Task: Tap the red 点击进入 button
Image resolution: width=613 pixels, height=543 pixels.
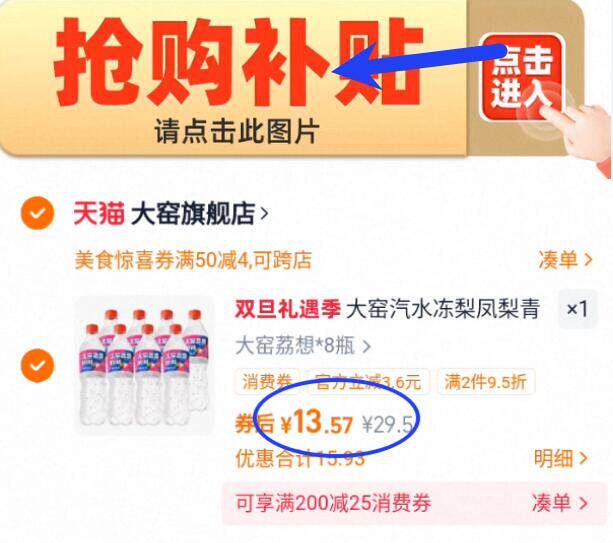Action: tap(522, 77)
